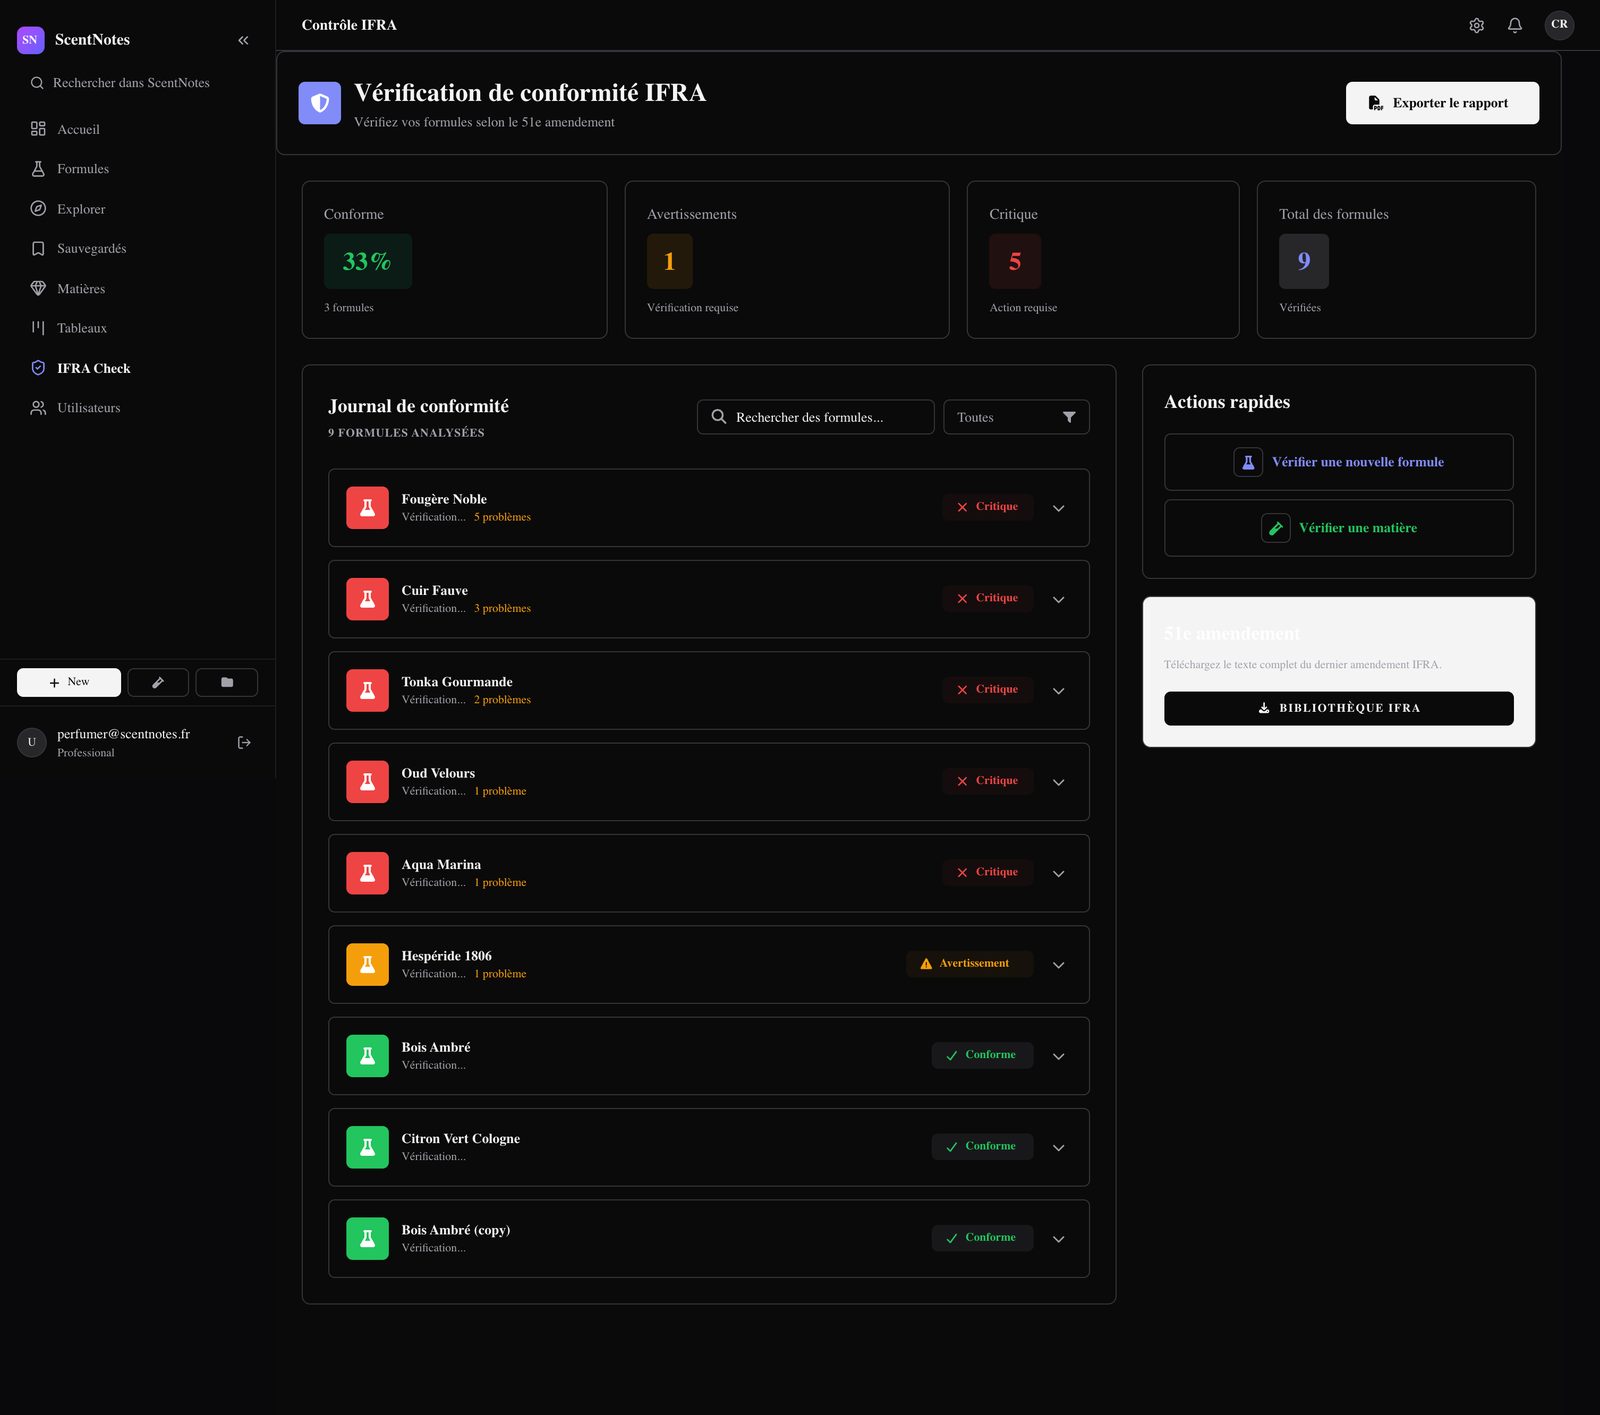Click the green Bois Ambré flask icon

[x=368, y=1056]
